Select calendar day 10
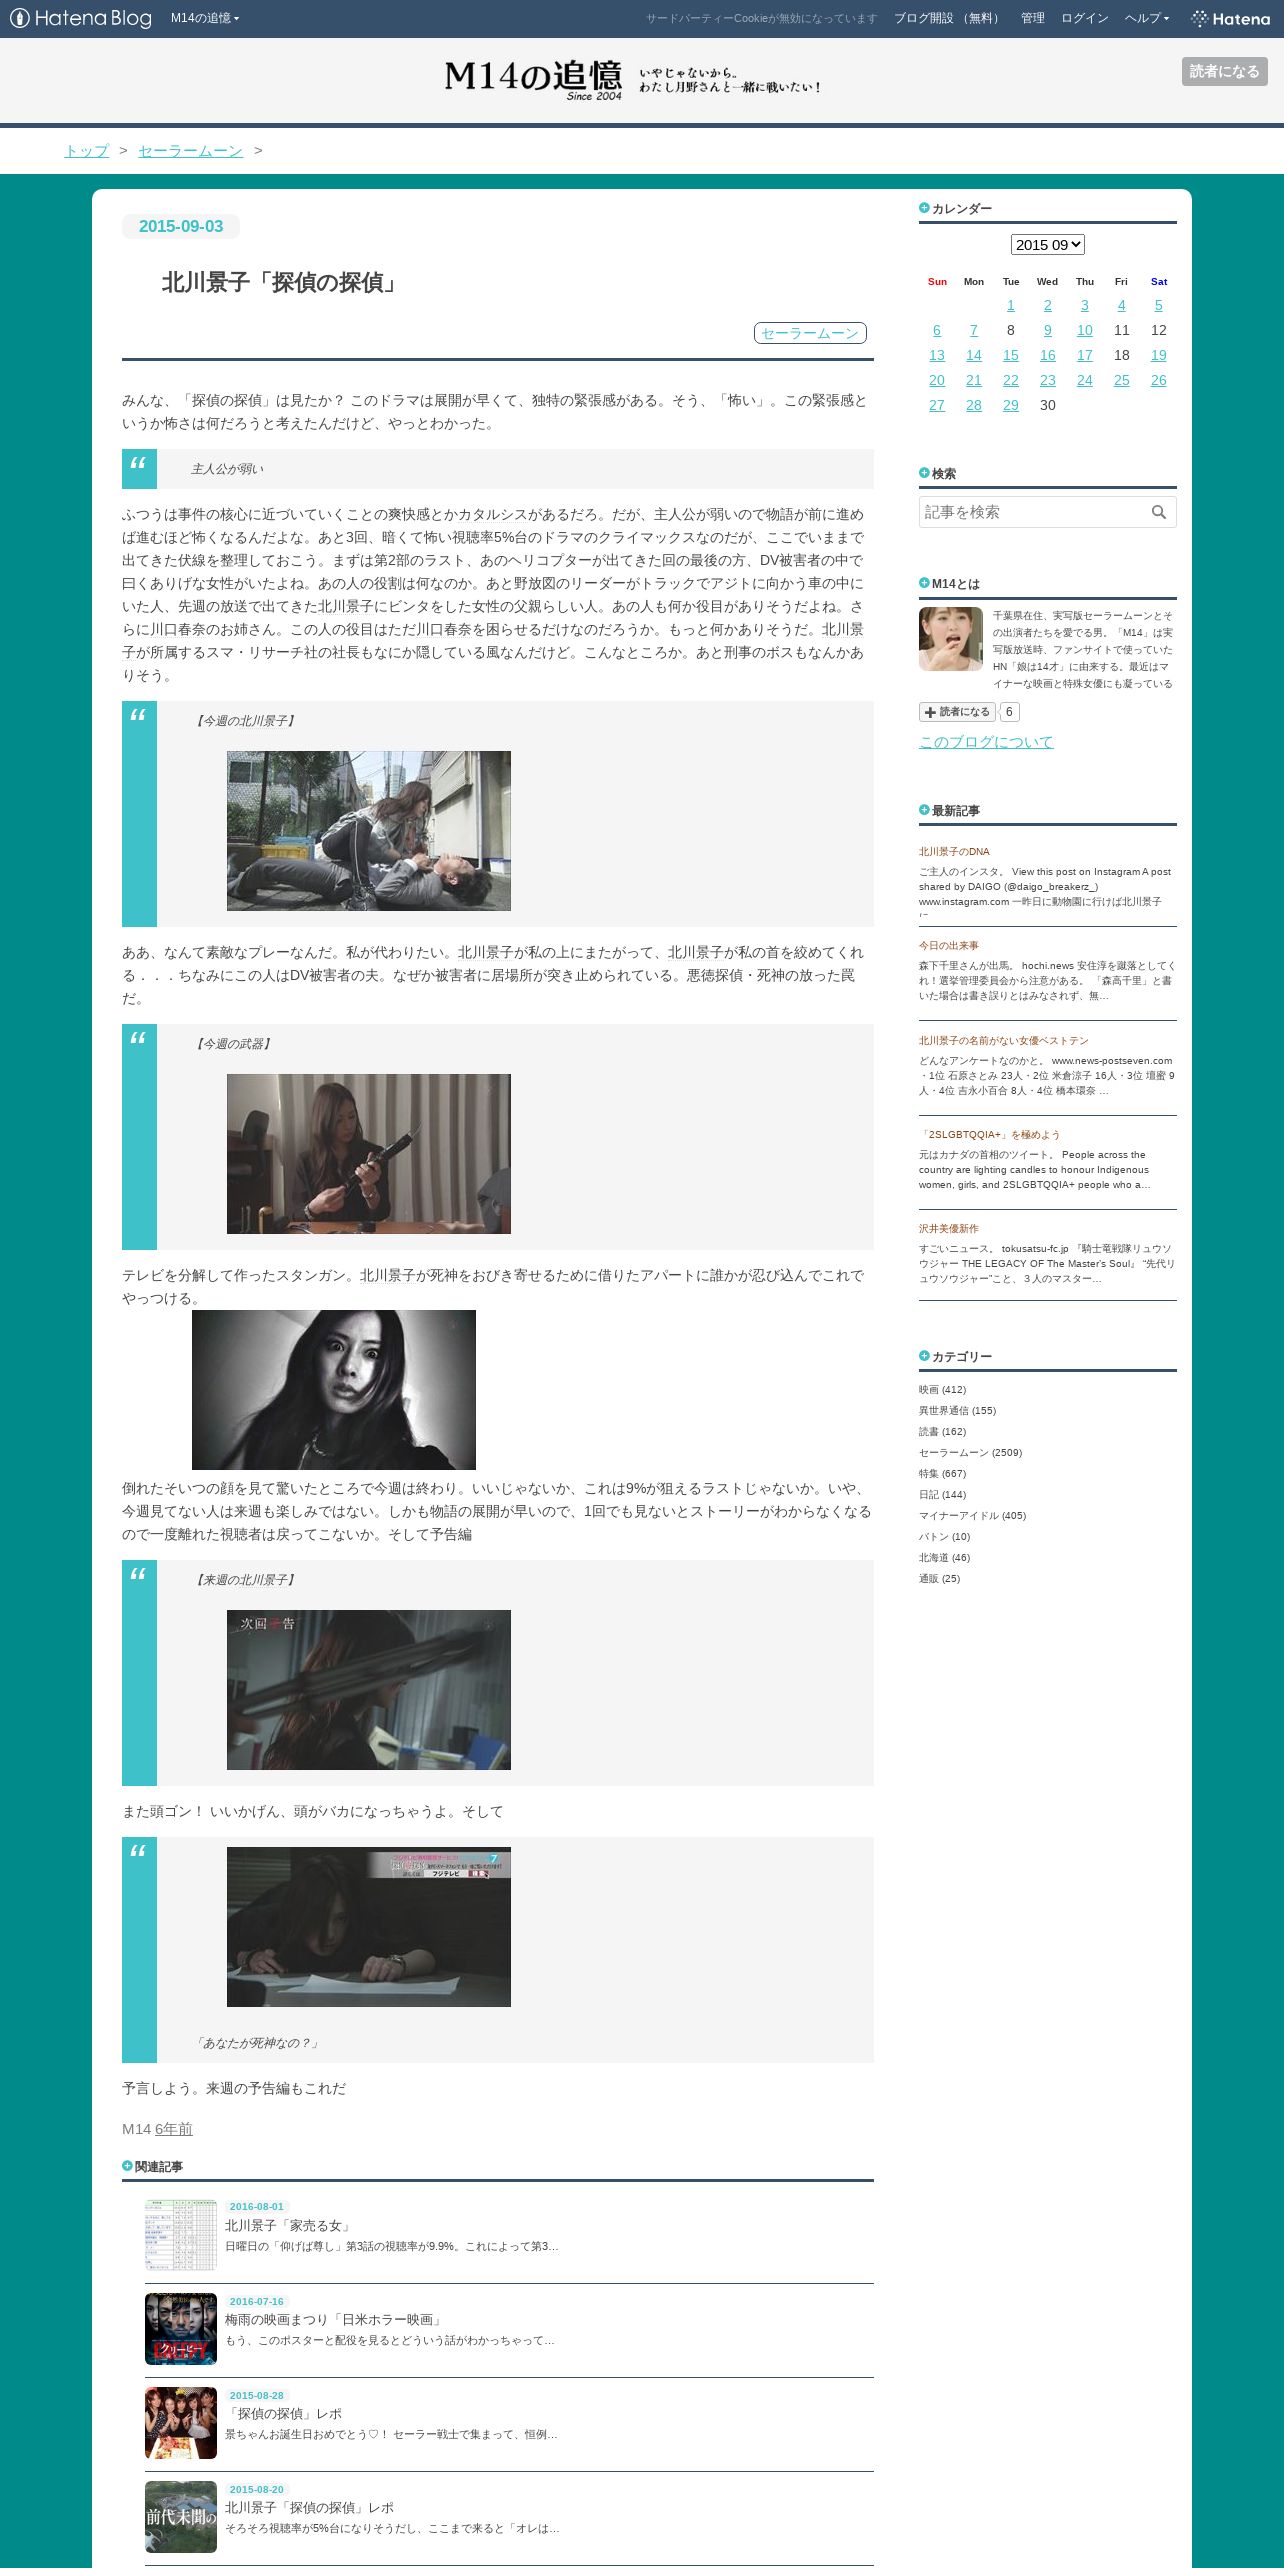The width and height of the screenshot is (1284, 2568). tap(1084, 330)
